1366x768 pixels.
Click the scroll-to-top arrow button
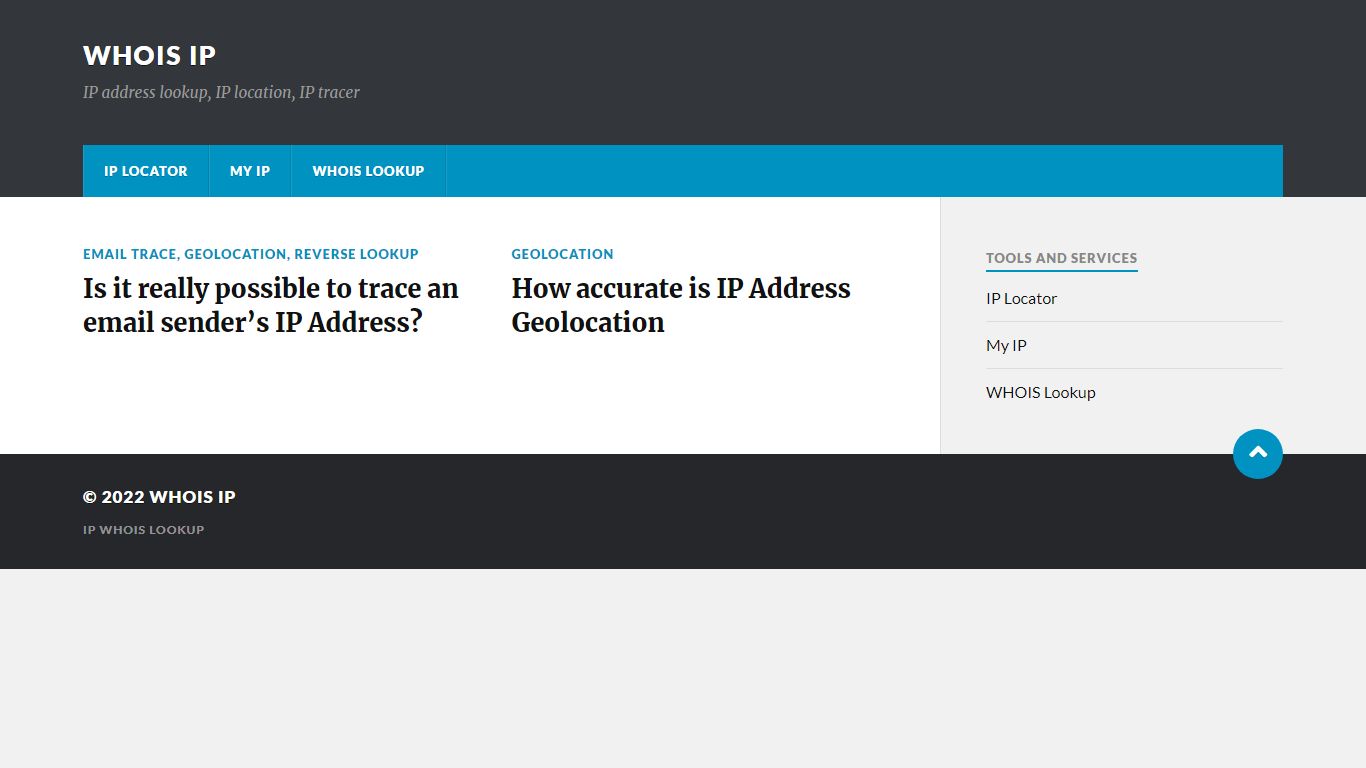click(x=1258, y=454)
